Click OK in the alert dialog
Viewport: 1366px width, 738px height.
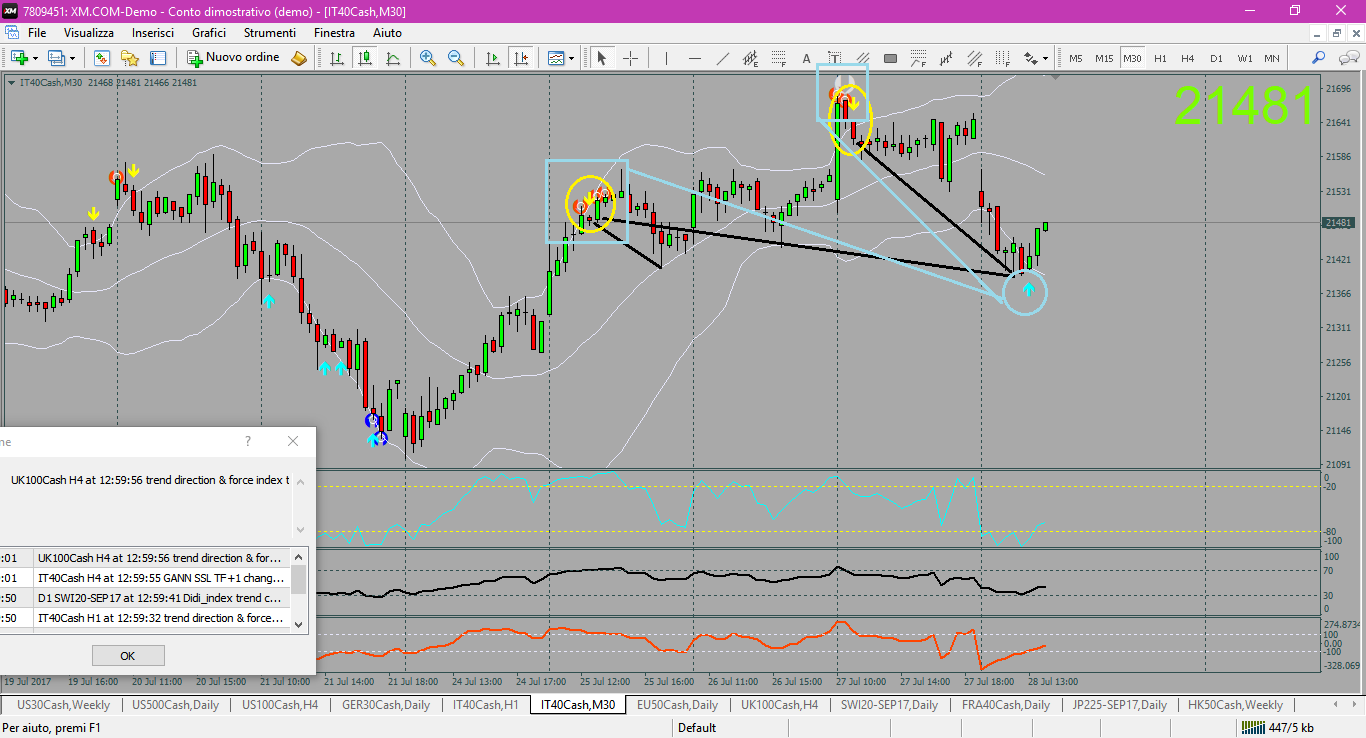(x=128, y=656)
